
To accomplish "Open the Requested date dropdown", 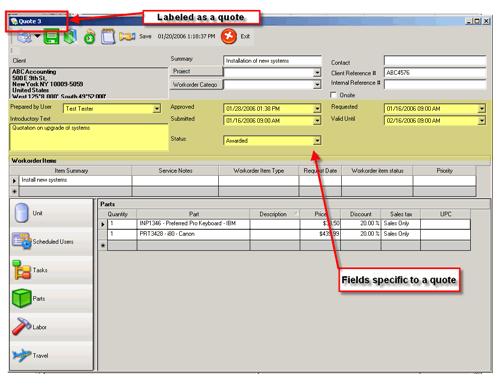I will (482, 109).
